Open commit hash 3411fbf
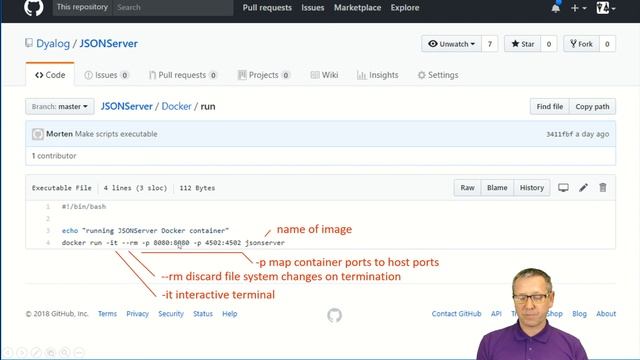Screen dimensions: 640x360 point(559,134)
